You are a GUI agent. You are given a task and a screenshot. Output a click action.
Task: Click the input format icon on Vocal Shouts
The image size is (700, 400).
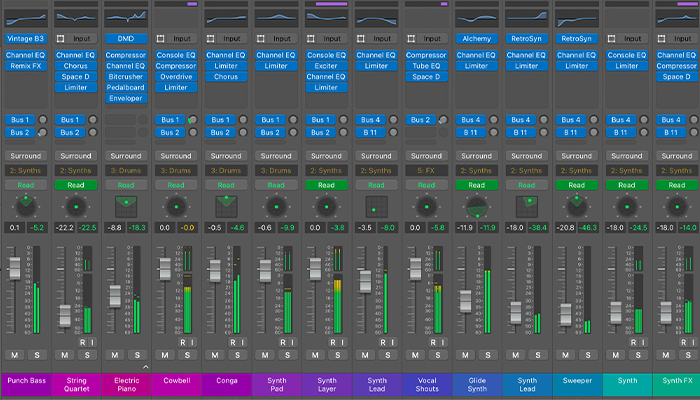(411, 39)
